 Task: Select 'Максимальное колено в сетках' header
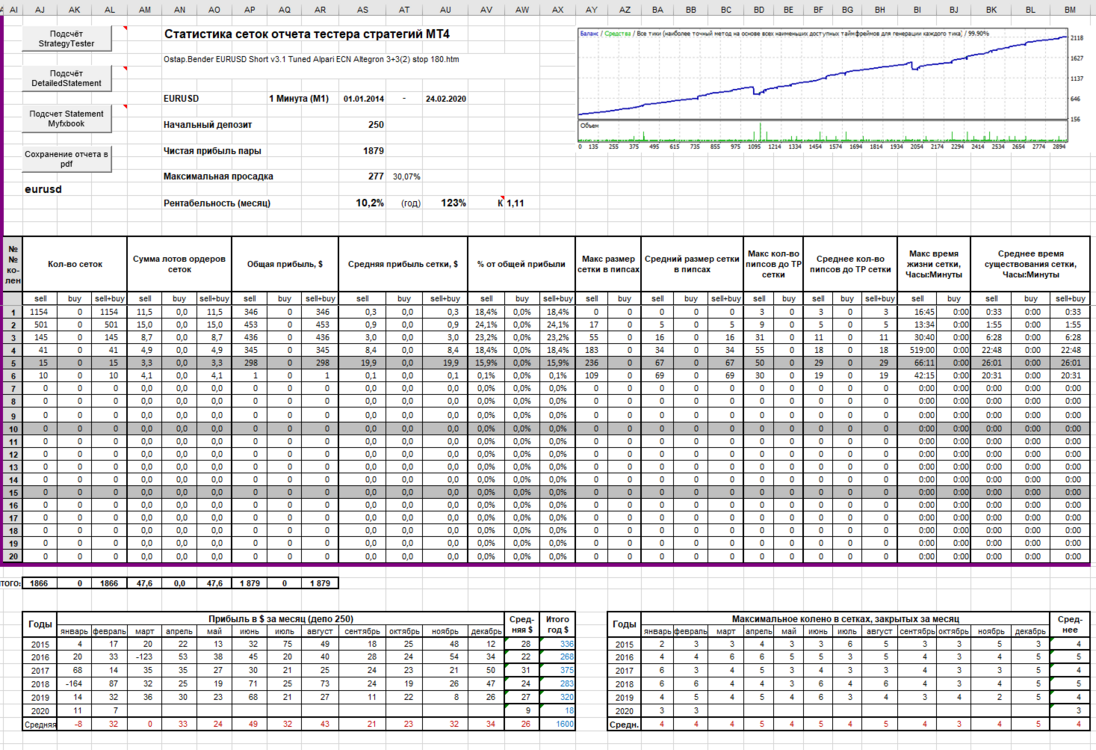coord(846,619)
